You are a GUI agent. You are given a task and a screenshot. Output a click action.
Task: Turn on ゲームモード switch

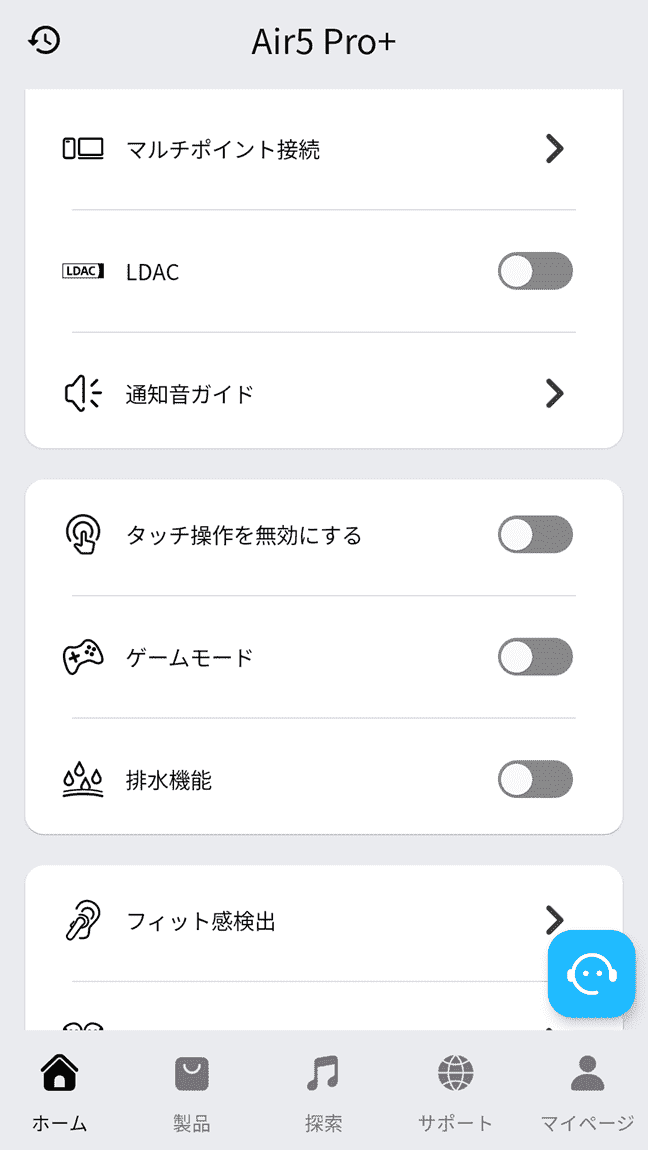[x=535, y=657]
